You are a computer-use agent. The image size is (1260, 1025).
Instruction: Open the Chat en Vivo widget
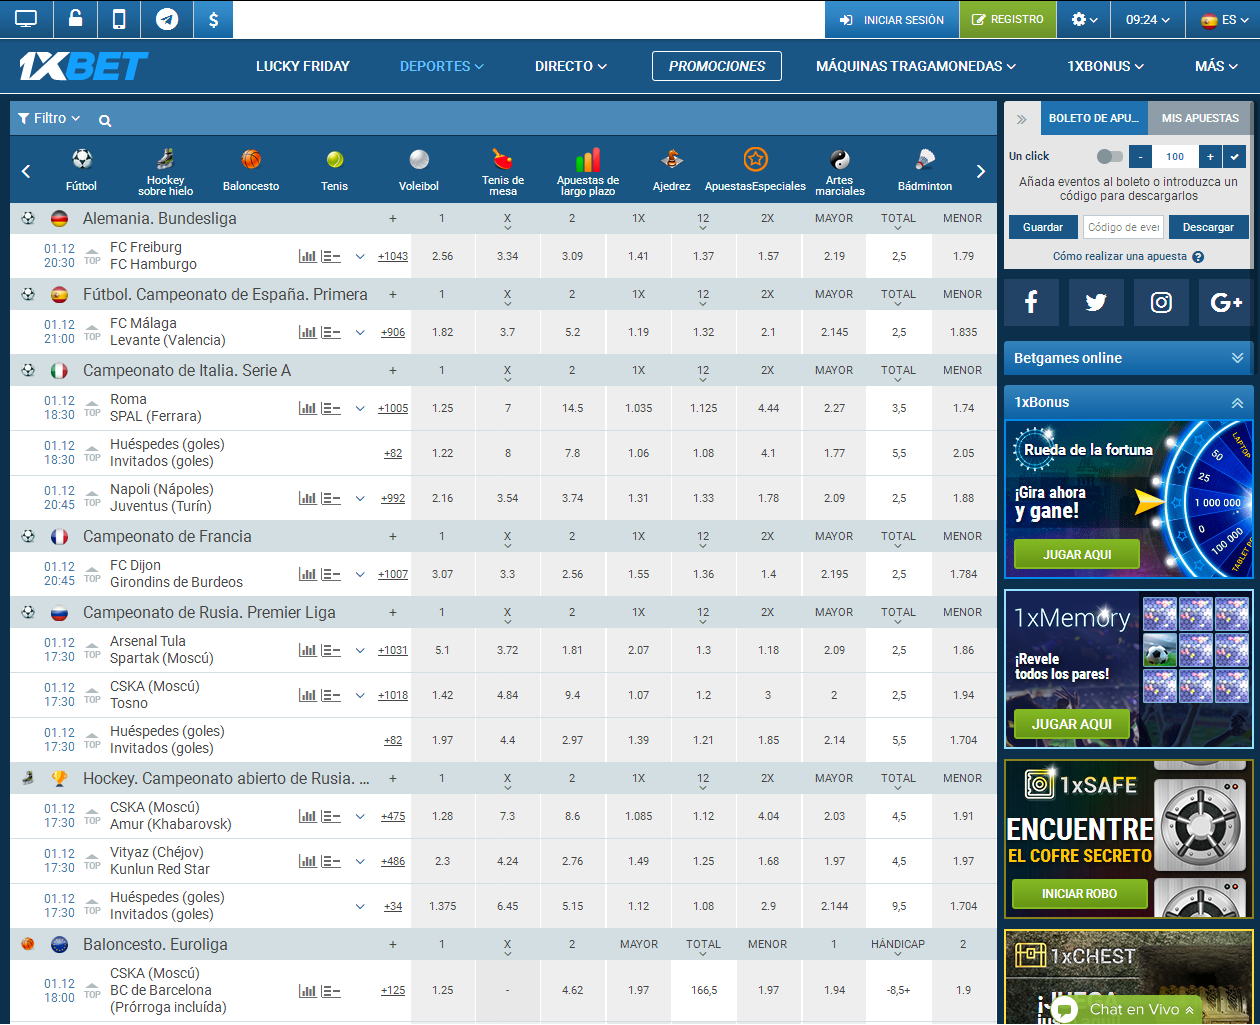pos(1128,1010)
